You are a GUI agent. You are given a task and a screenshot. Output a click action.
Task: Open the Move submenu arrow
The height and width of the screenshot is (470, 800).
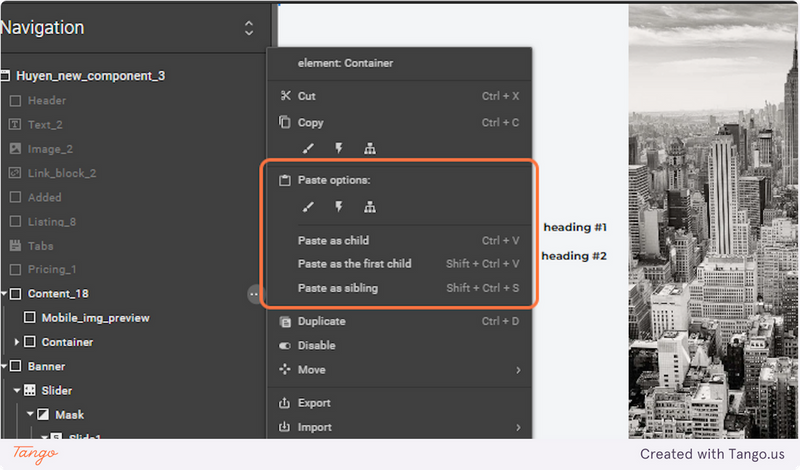pyautogui.click(x=518, y=370)
